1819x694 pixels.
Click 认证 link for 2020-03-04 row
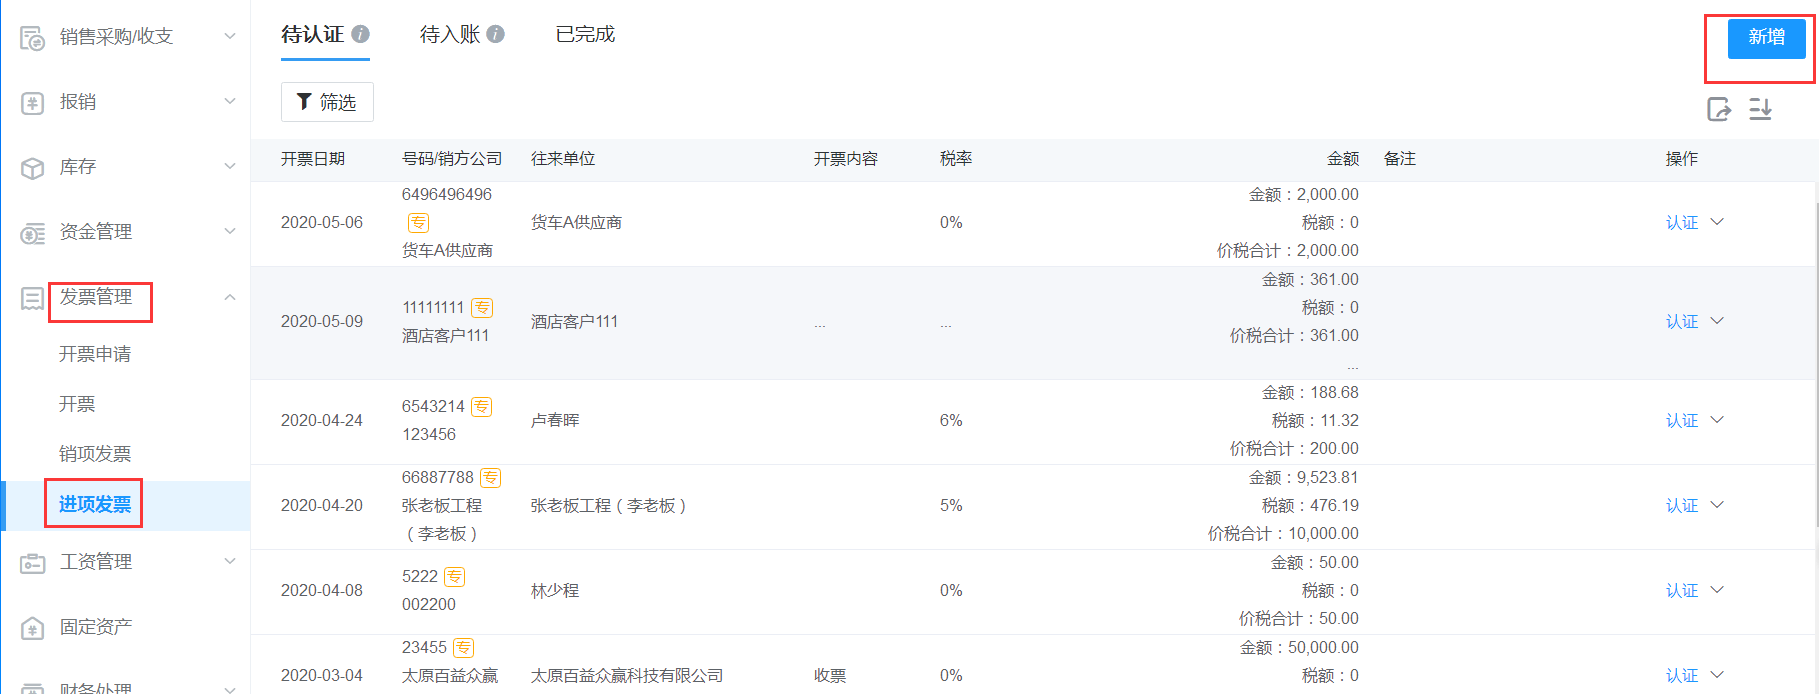point(1682,676)
